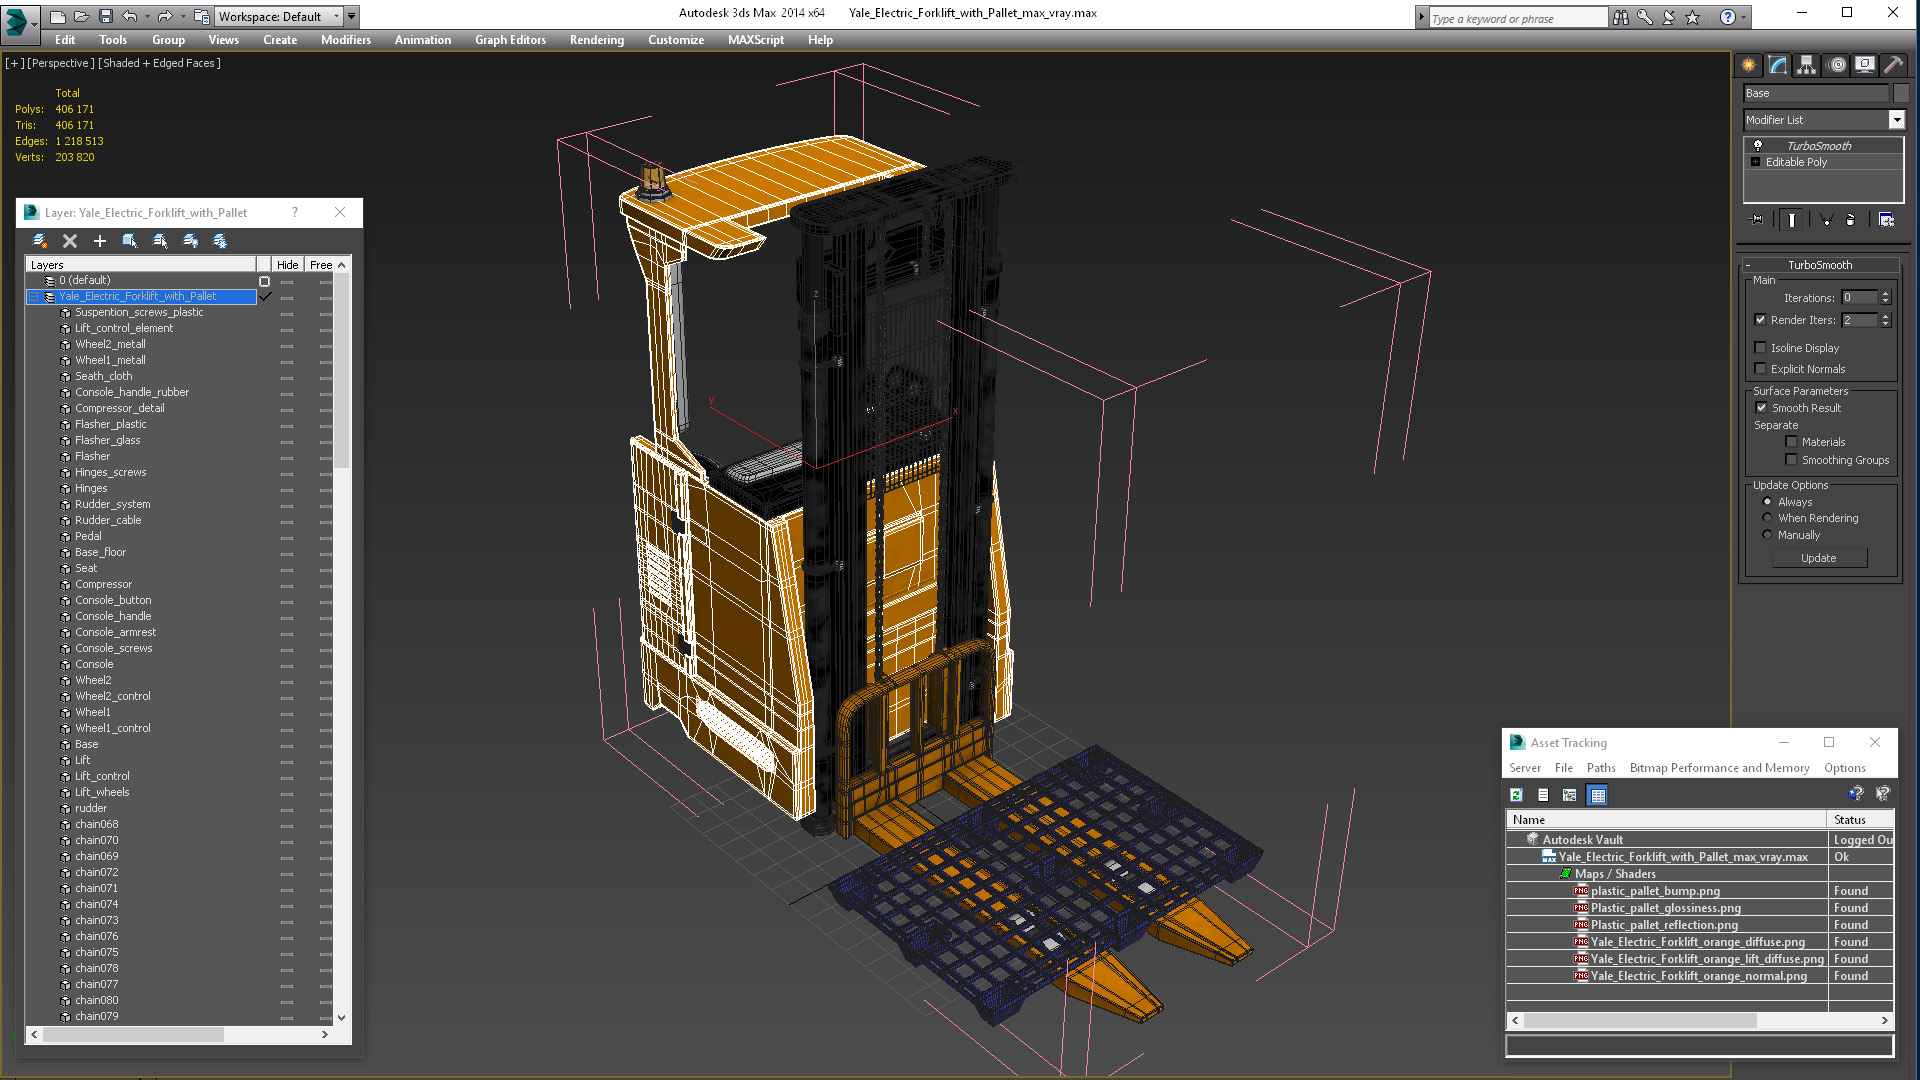Click the Pin Stack icon

pyautogui.click(x=1756, y=220)
